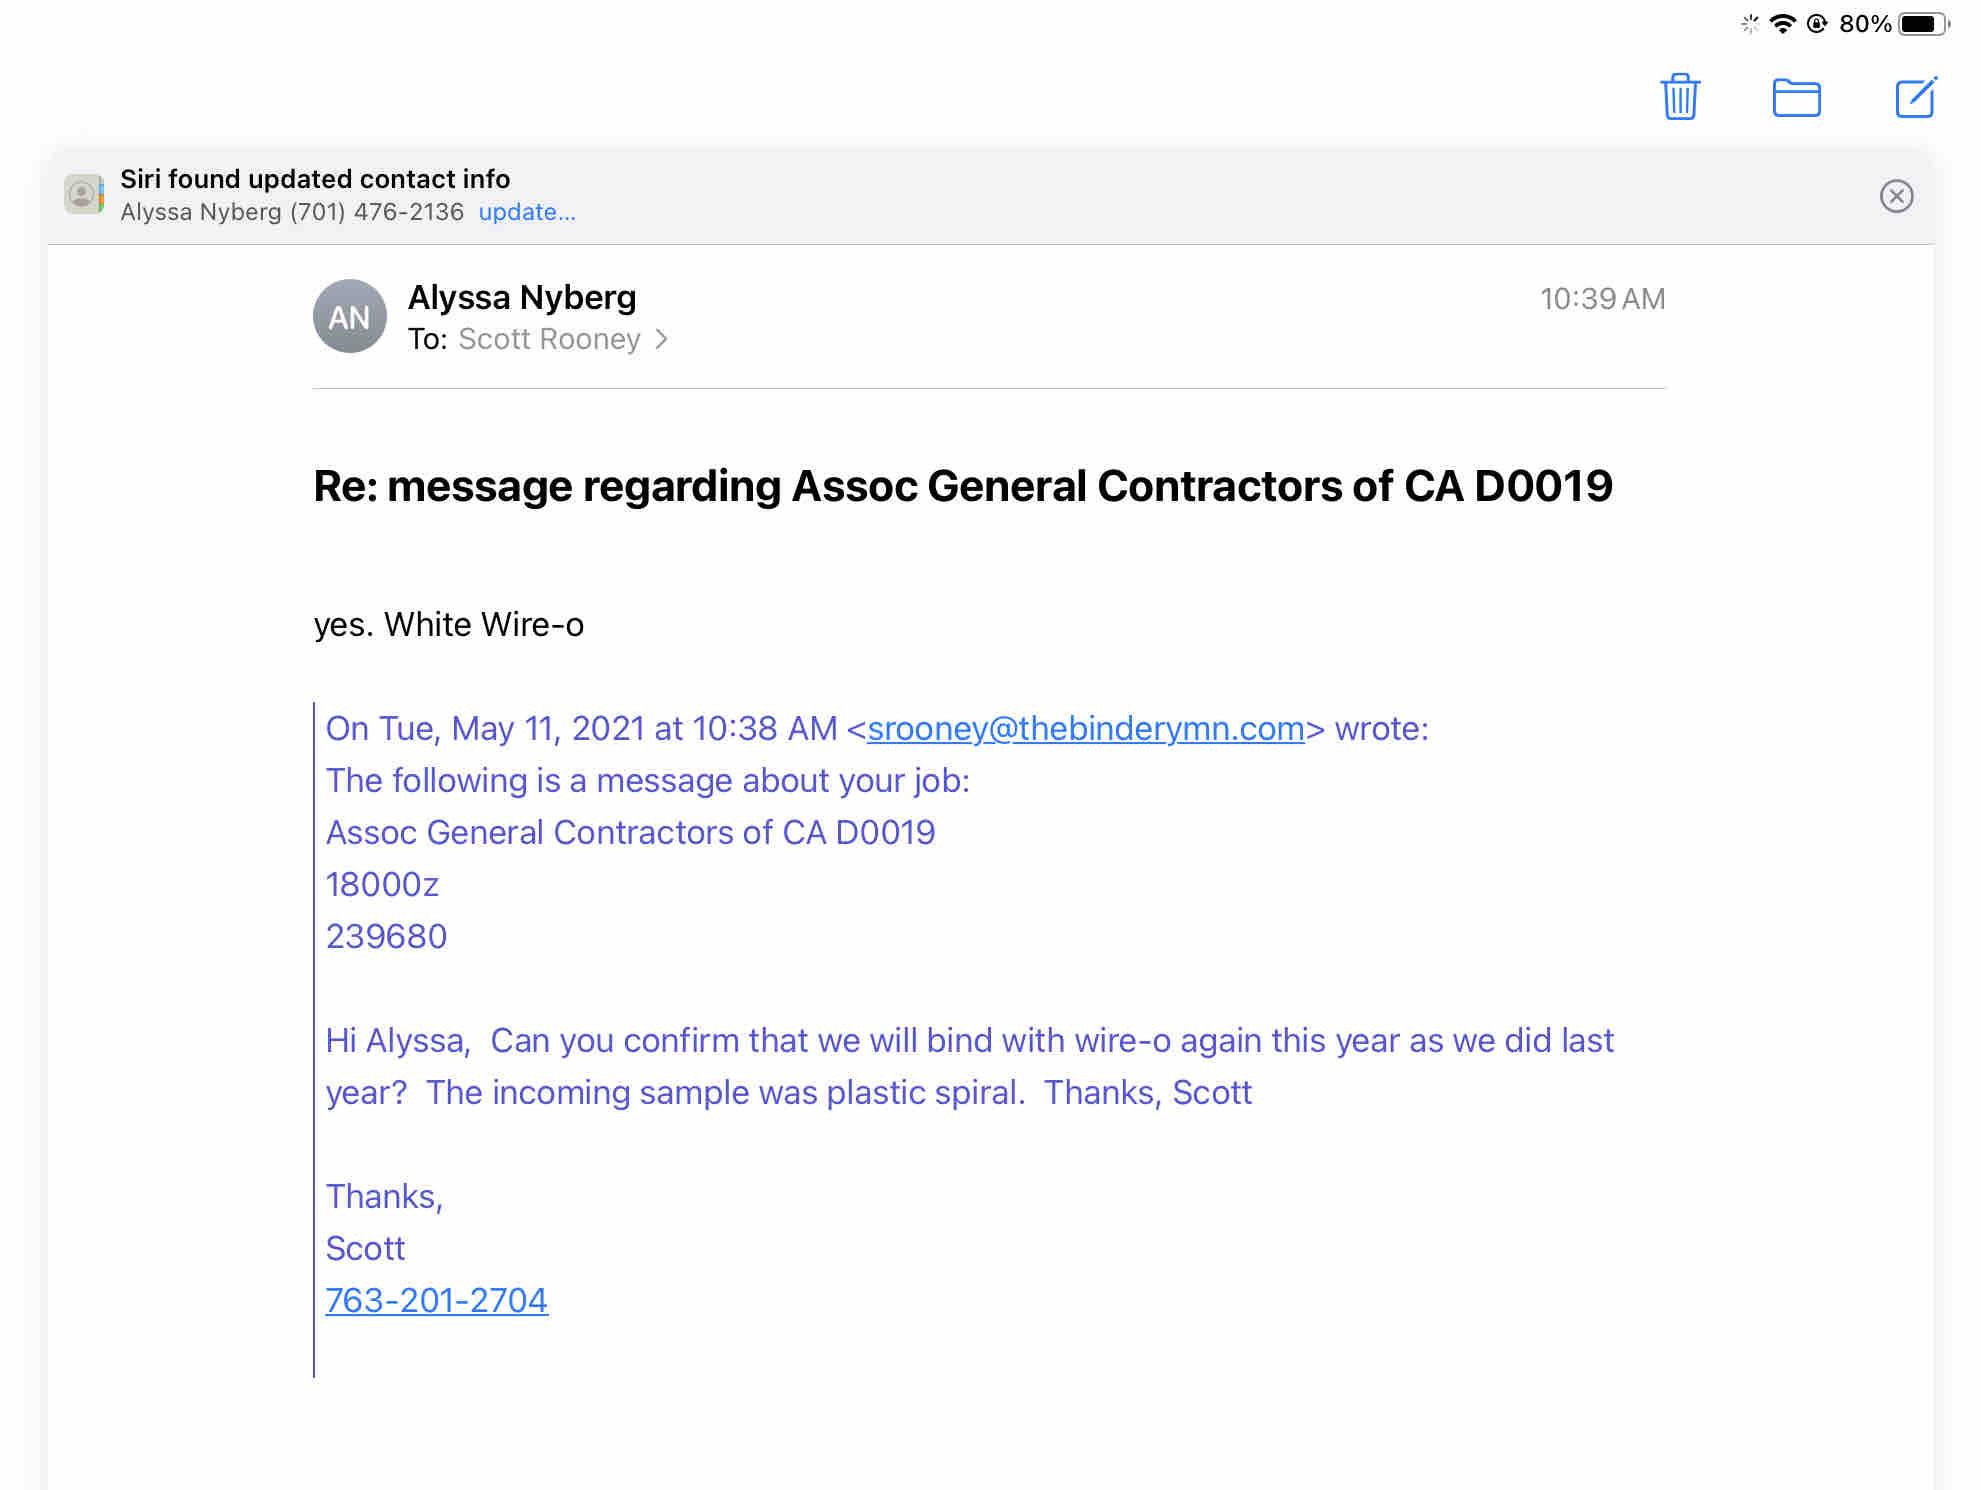
Task: Tap the orientation lock status icon
Action: click(x=1817, y=24)
